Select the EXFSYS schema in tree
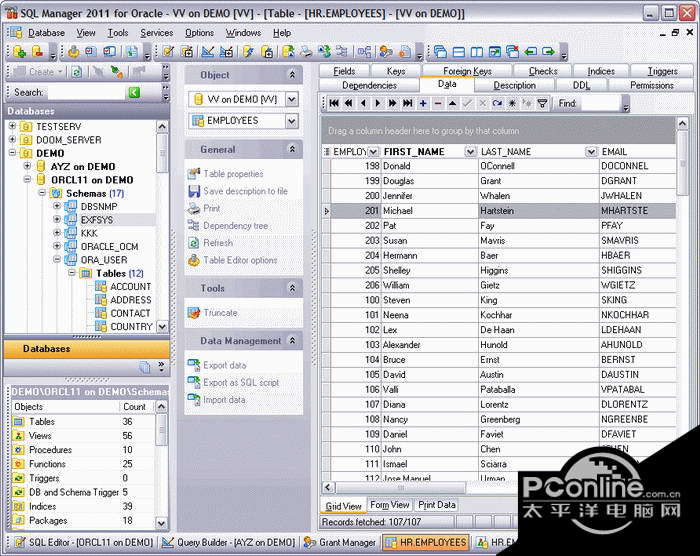 tap(96, 220)
